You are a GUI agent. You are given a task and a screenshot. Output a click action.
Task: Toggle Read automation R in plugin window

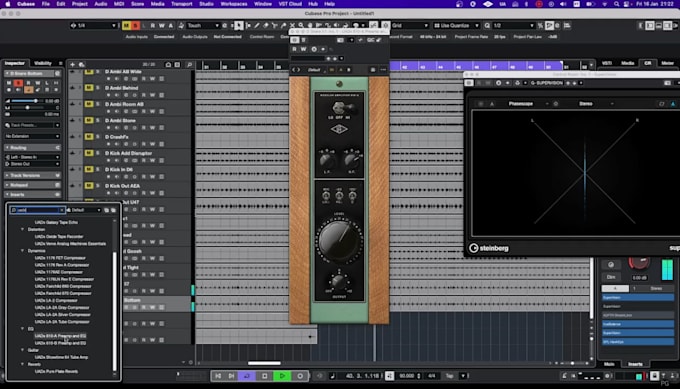click(x=294, y=49)
